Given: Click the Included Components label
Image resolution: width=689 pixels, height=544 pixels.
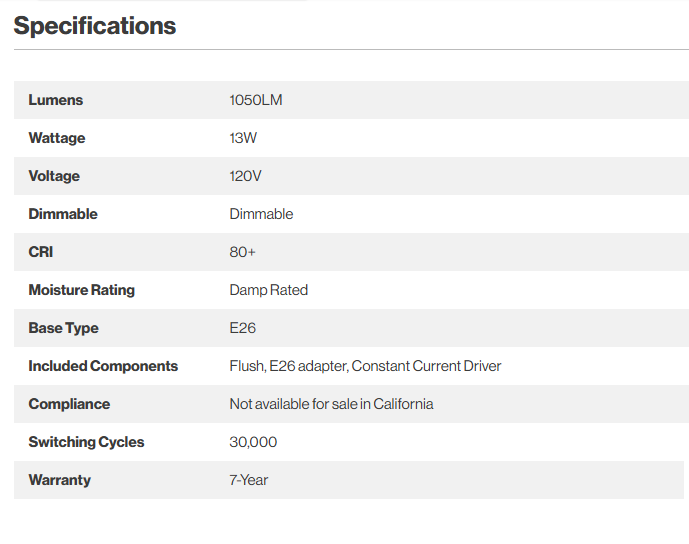Looking at the screenshot, I should point(103,366).
